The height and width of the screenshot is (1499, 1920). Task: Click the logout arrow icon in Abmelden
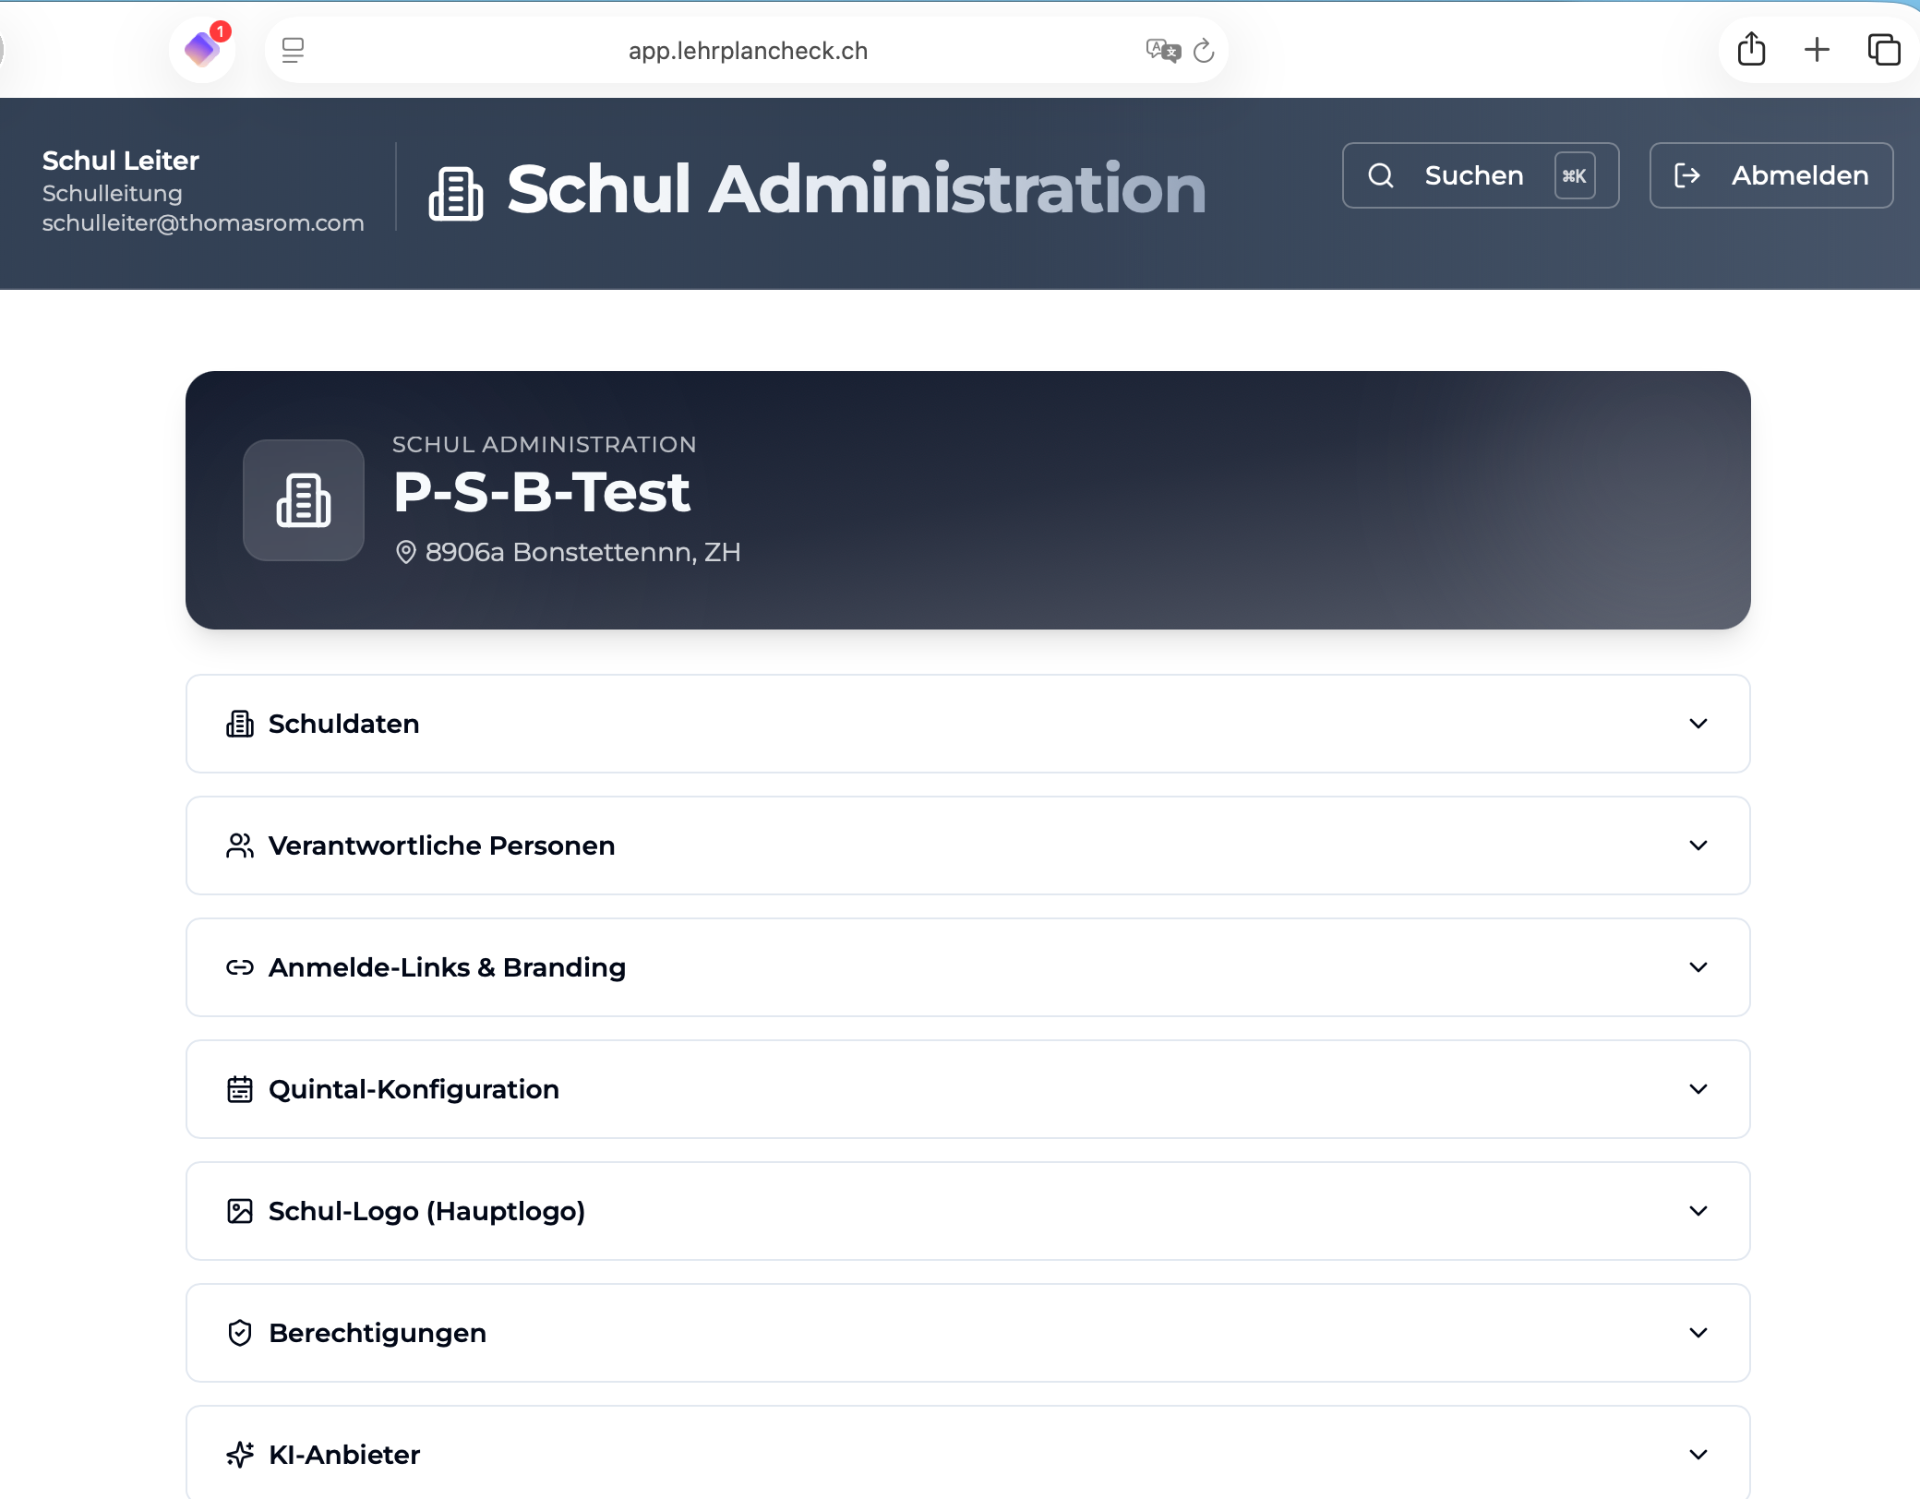pos(1687,175)
